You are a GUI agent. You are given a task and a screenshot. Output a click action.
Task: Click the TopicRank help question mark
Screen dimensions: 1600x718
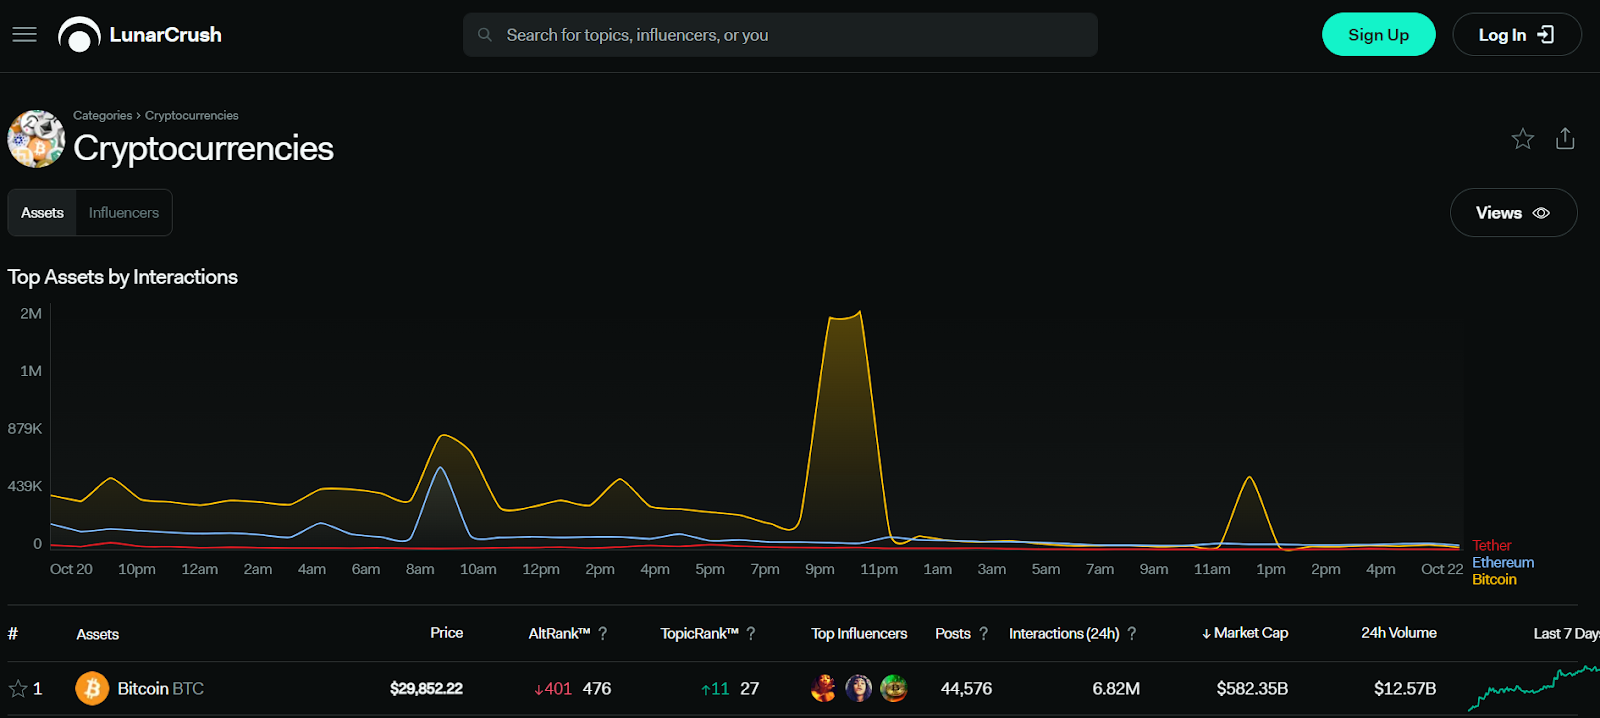coord(751,634)
